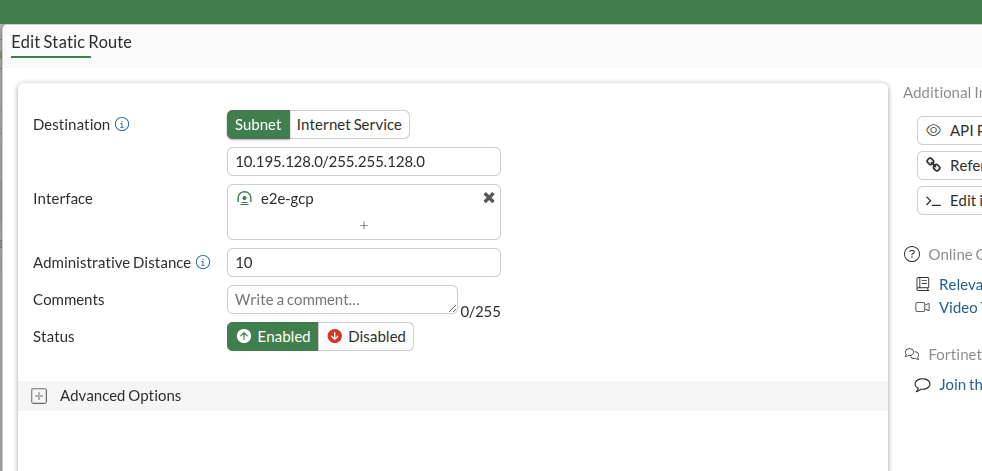Screen dimensions: 982x471
Task: Click the Edit Static Route title tab
Action: click(71, 42)
